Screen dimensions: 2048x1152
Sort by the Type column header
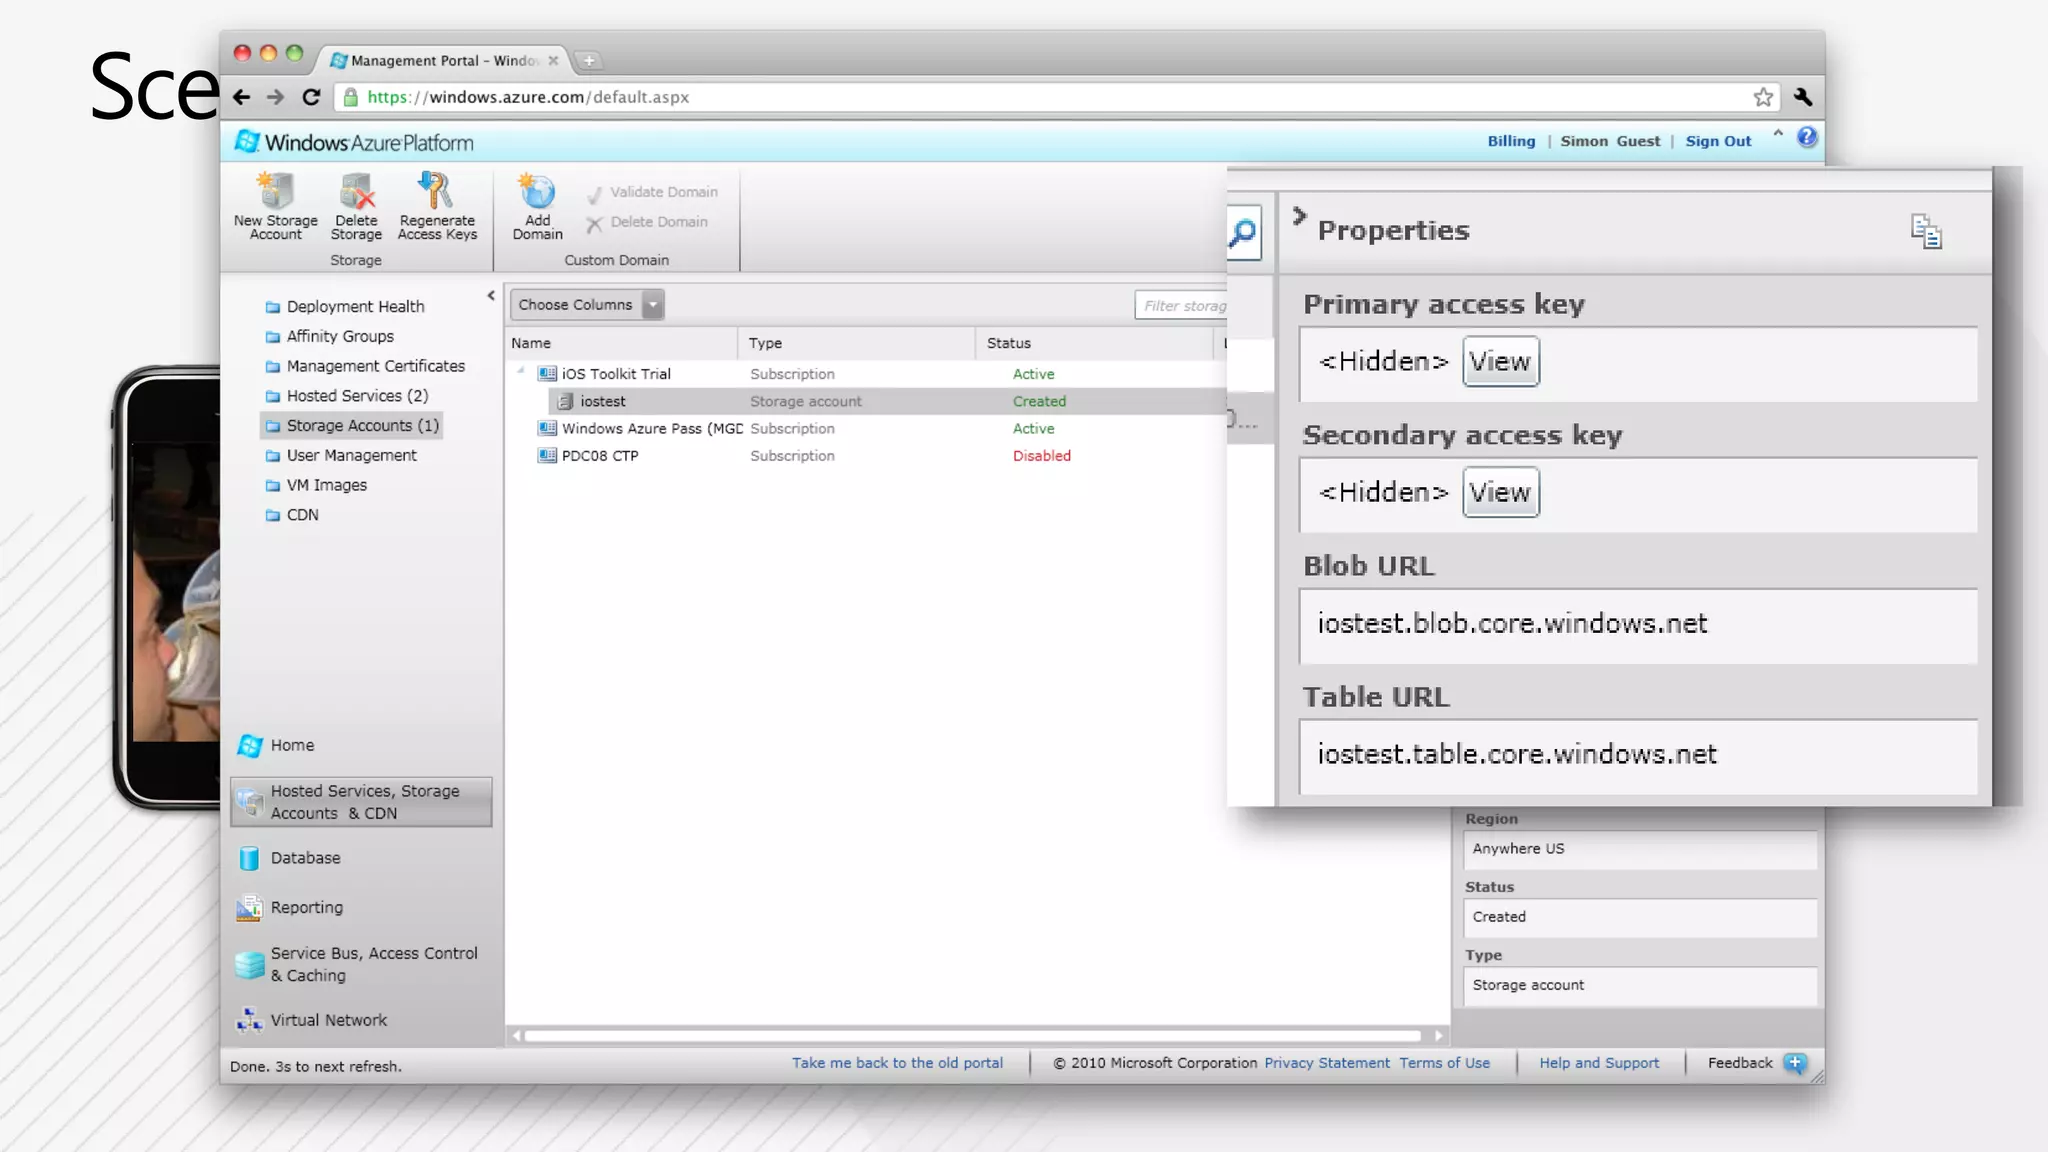click(x=856, y=343)
